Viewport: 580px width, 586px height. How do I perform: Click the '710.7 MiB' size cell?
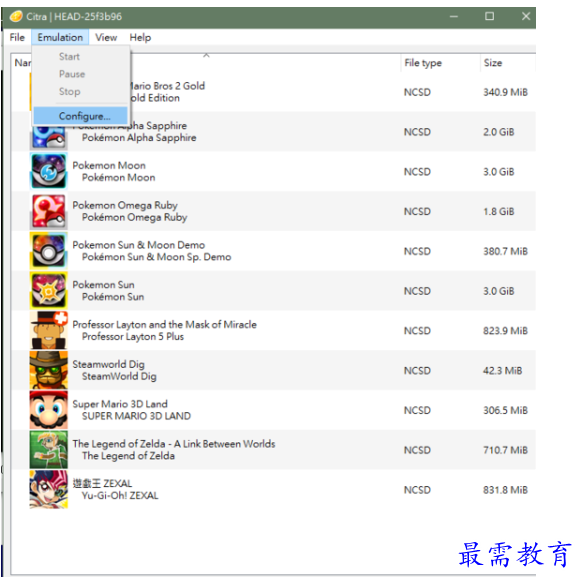coord(505,450)
